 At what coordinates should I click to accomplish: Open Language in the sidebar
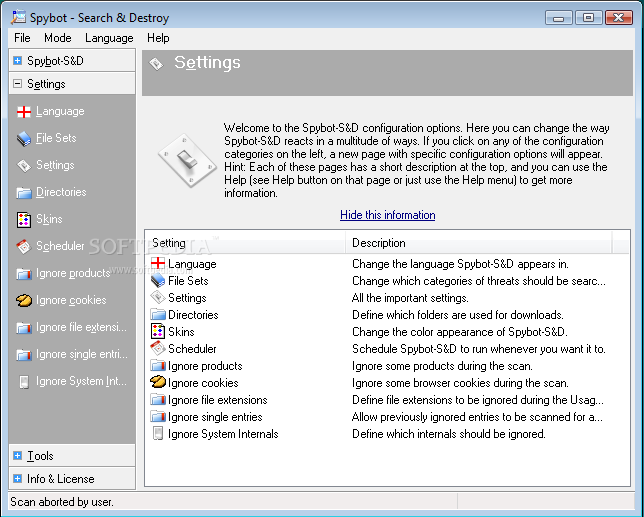coord(60,111)
